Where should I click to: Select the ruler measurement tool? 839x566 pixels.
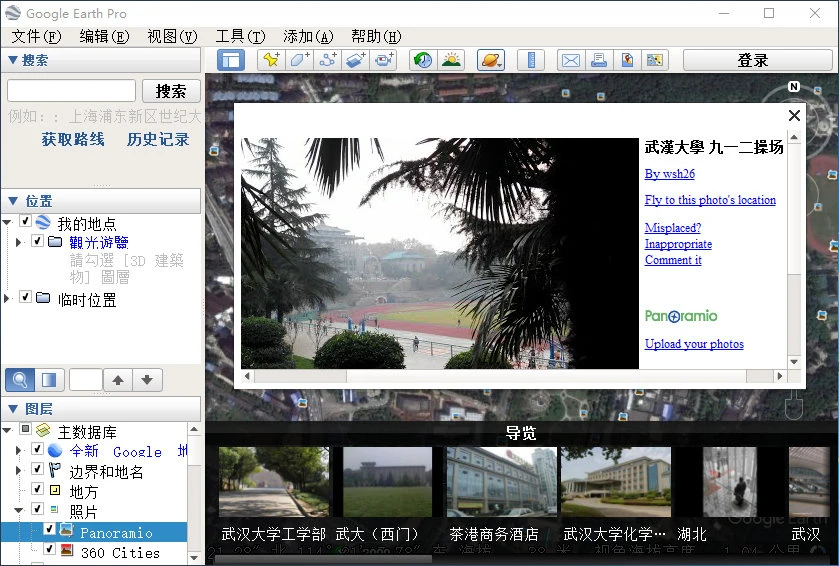[x=530, y=60]
